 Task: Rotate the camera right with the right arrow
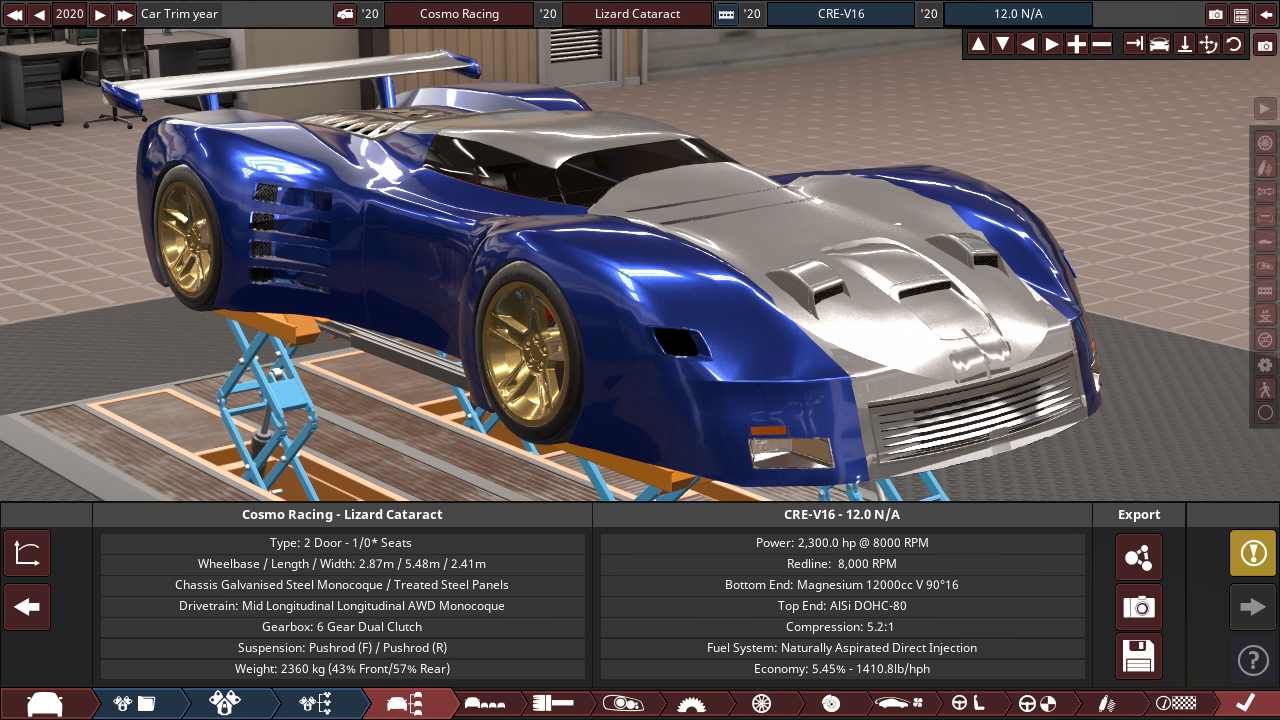[x=1052, y=44]
